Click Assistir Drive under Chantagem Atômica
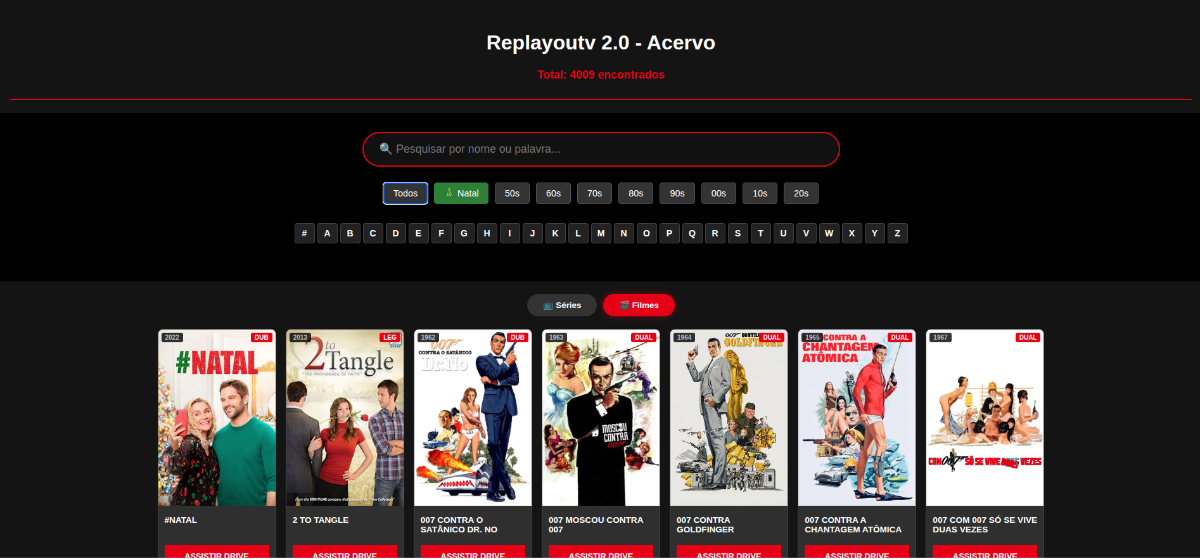Screen dimensions: 1200x559 (857, 553)
